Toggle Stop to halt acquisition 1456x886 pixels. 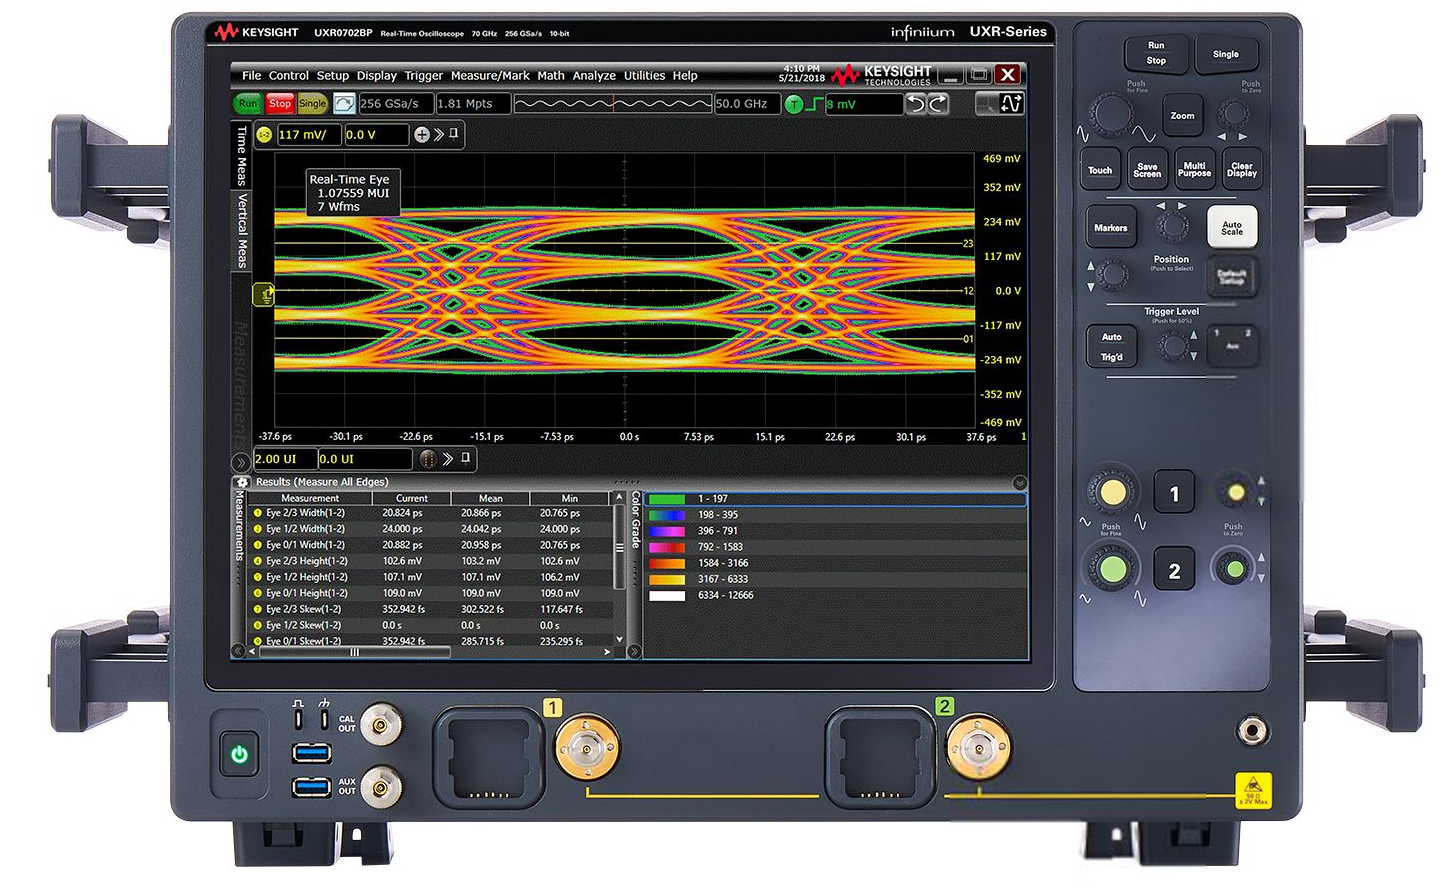coord(280,103)
